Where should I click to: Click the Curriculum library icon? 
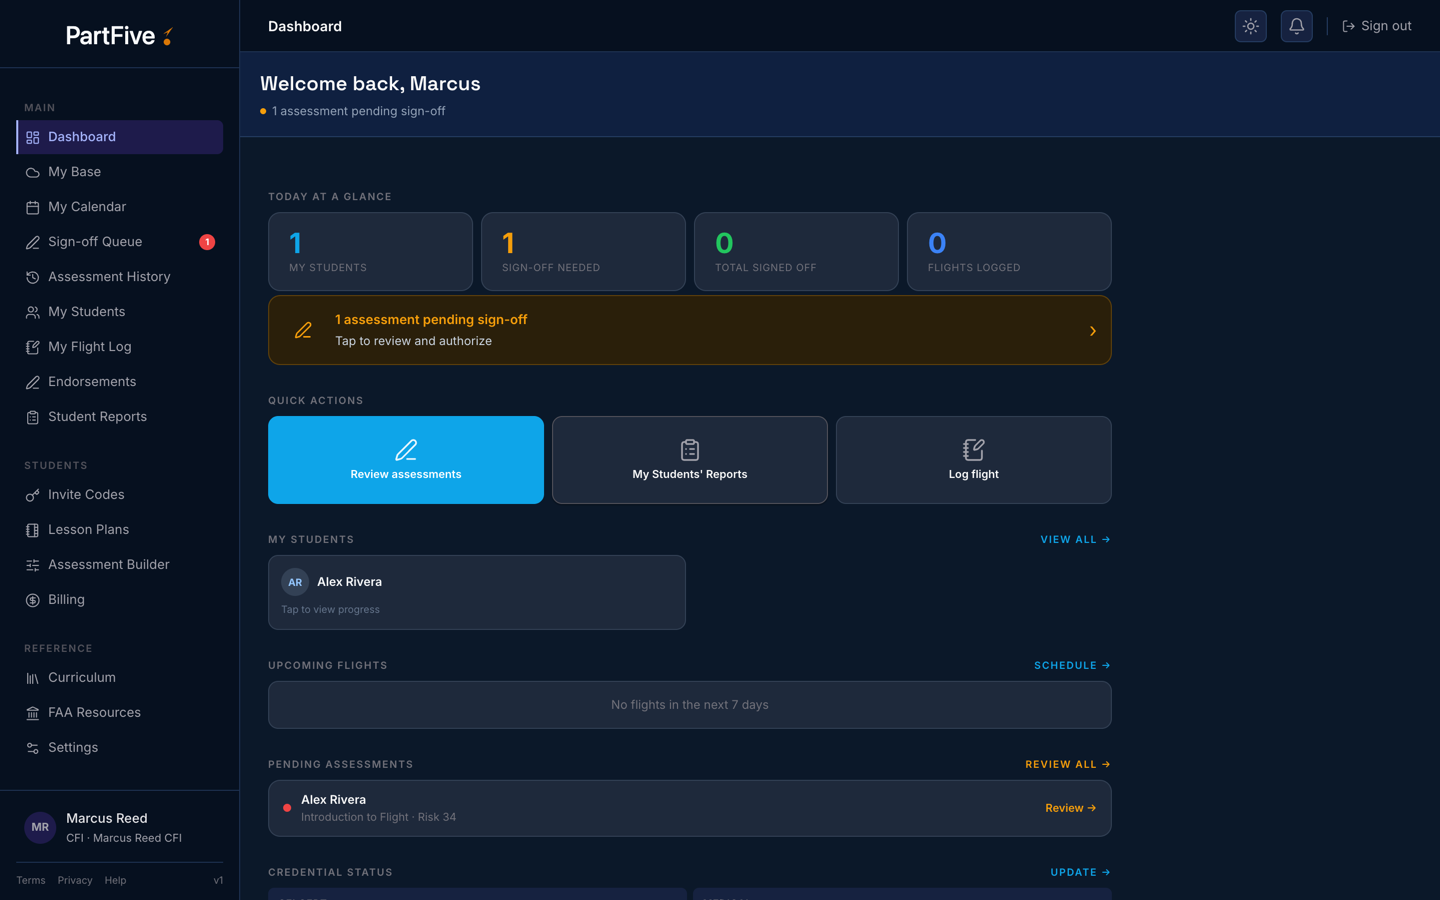[x=32, y=678]
